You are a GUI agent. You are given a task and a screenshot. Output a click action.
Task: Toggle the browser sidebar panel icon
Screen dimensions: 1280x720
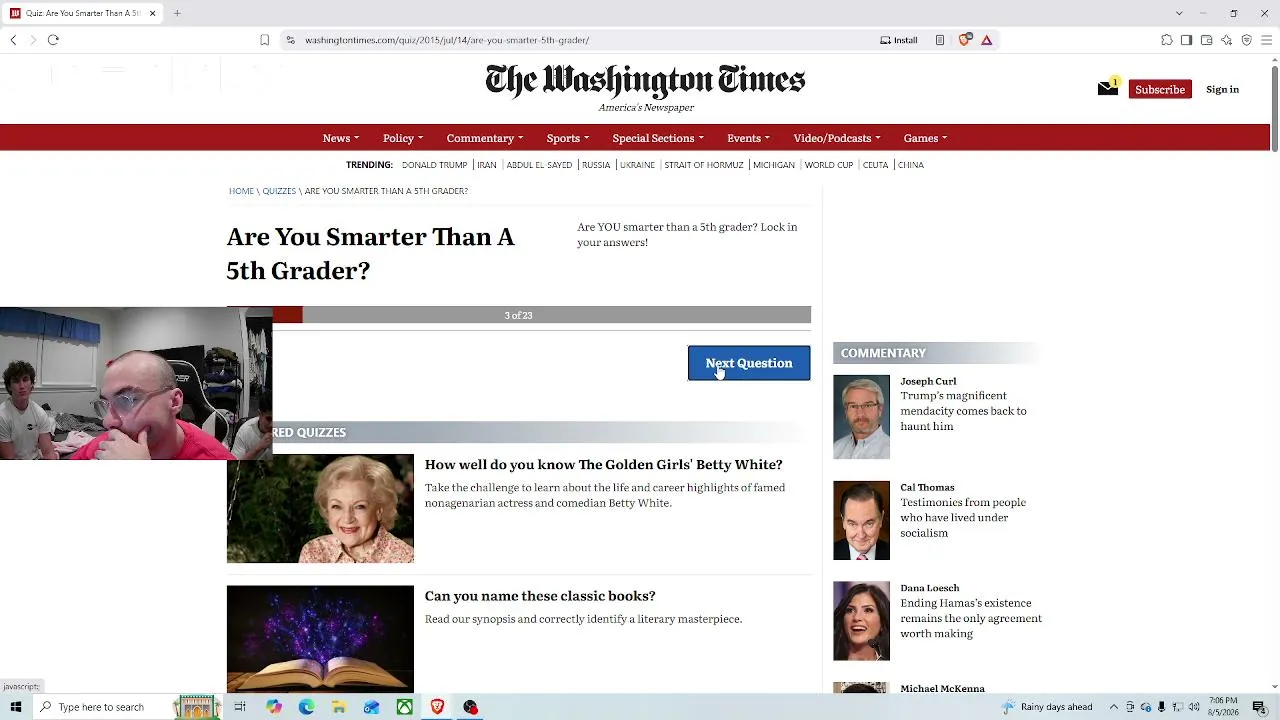1186,40
